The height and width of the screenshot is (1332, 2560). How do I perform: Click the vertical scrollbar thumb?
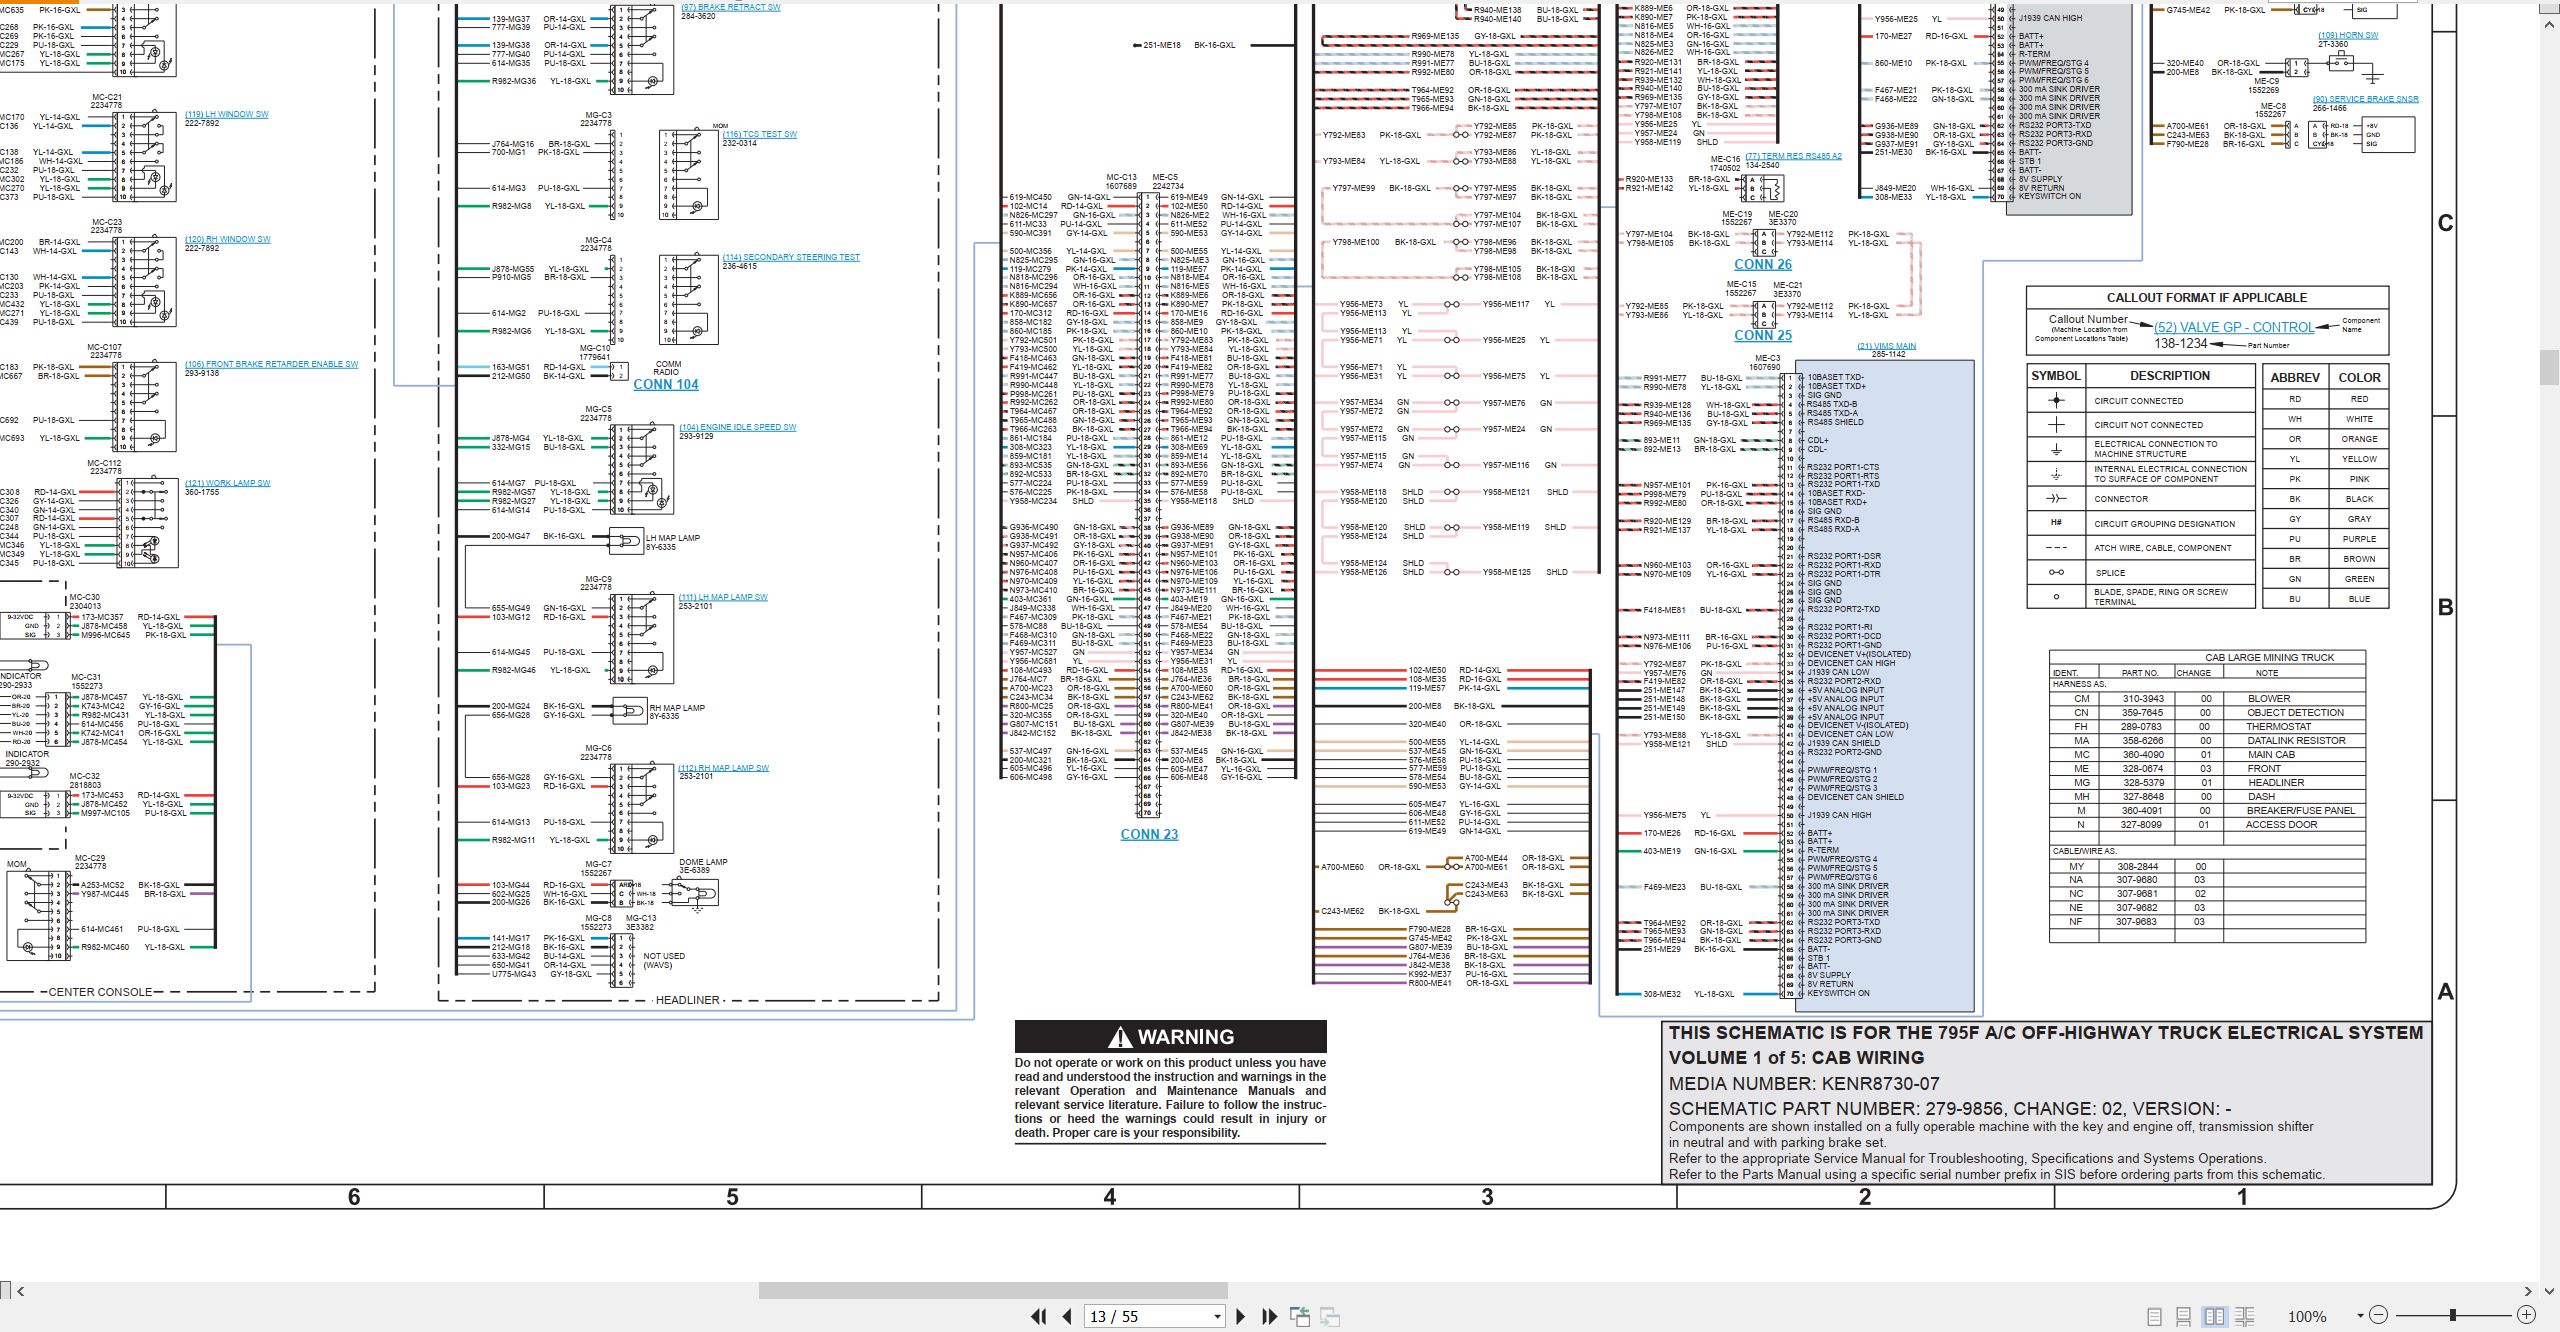(x=2550, y=367)
